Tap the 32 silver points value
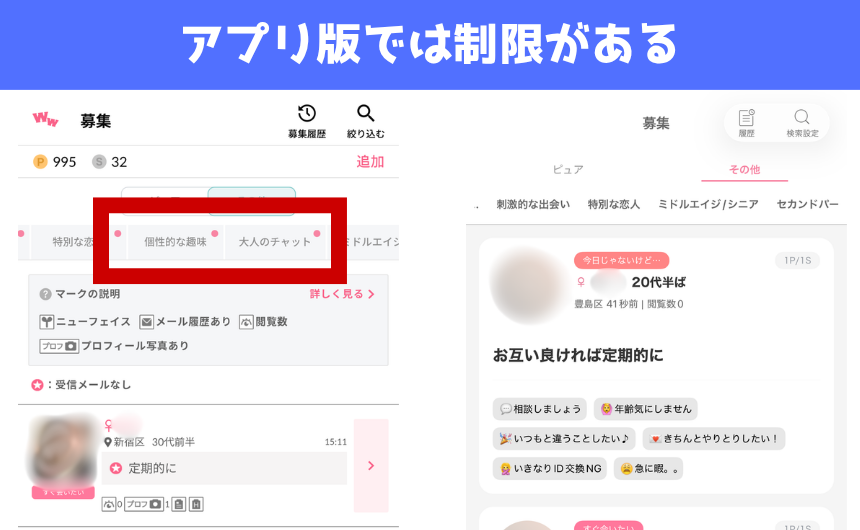860x530 pixels. tap(119, 162)
